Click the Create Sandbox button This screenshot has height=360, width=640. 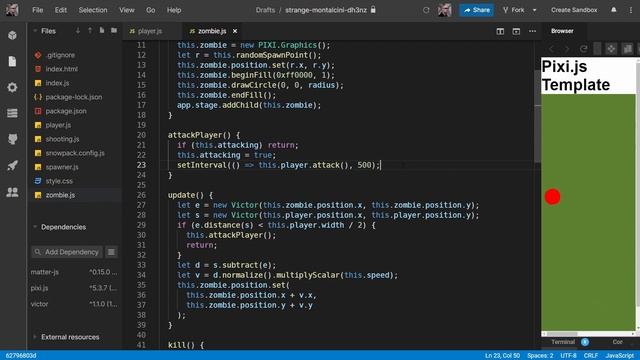pos(574,10)
